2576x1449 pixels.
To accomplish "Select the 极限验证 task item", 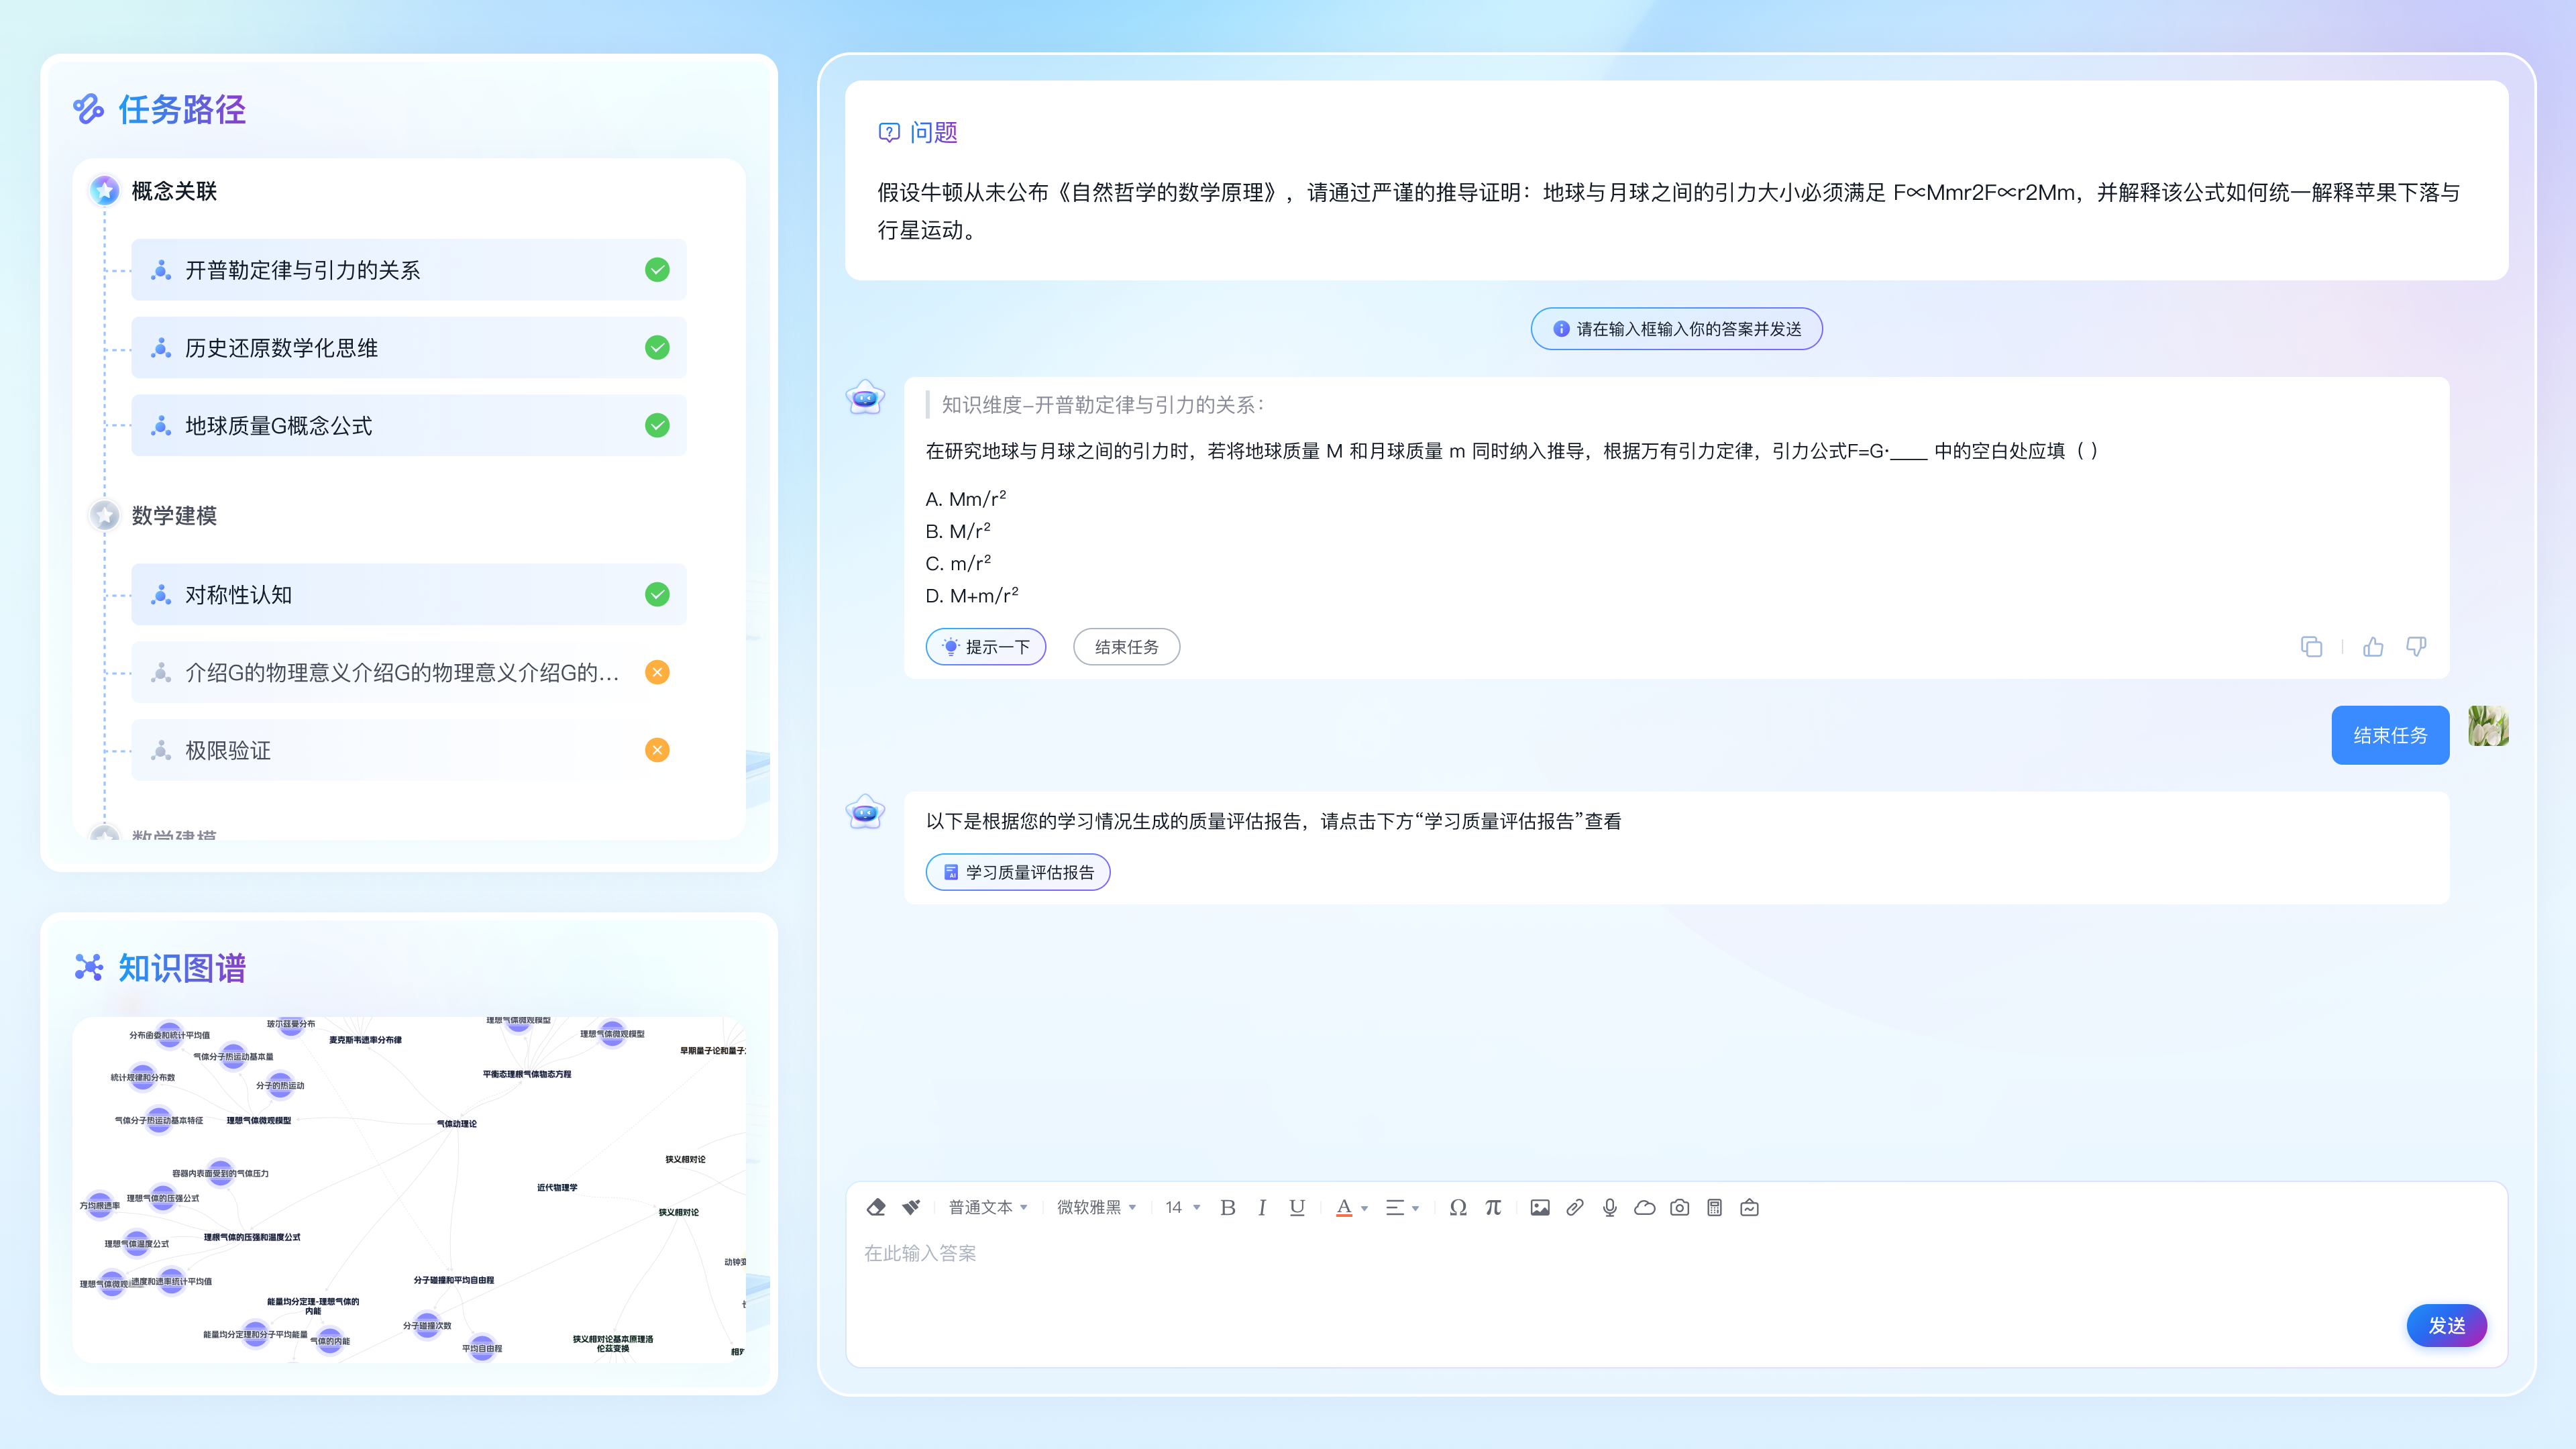I will (408, 750).
